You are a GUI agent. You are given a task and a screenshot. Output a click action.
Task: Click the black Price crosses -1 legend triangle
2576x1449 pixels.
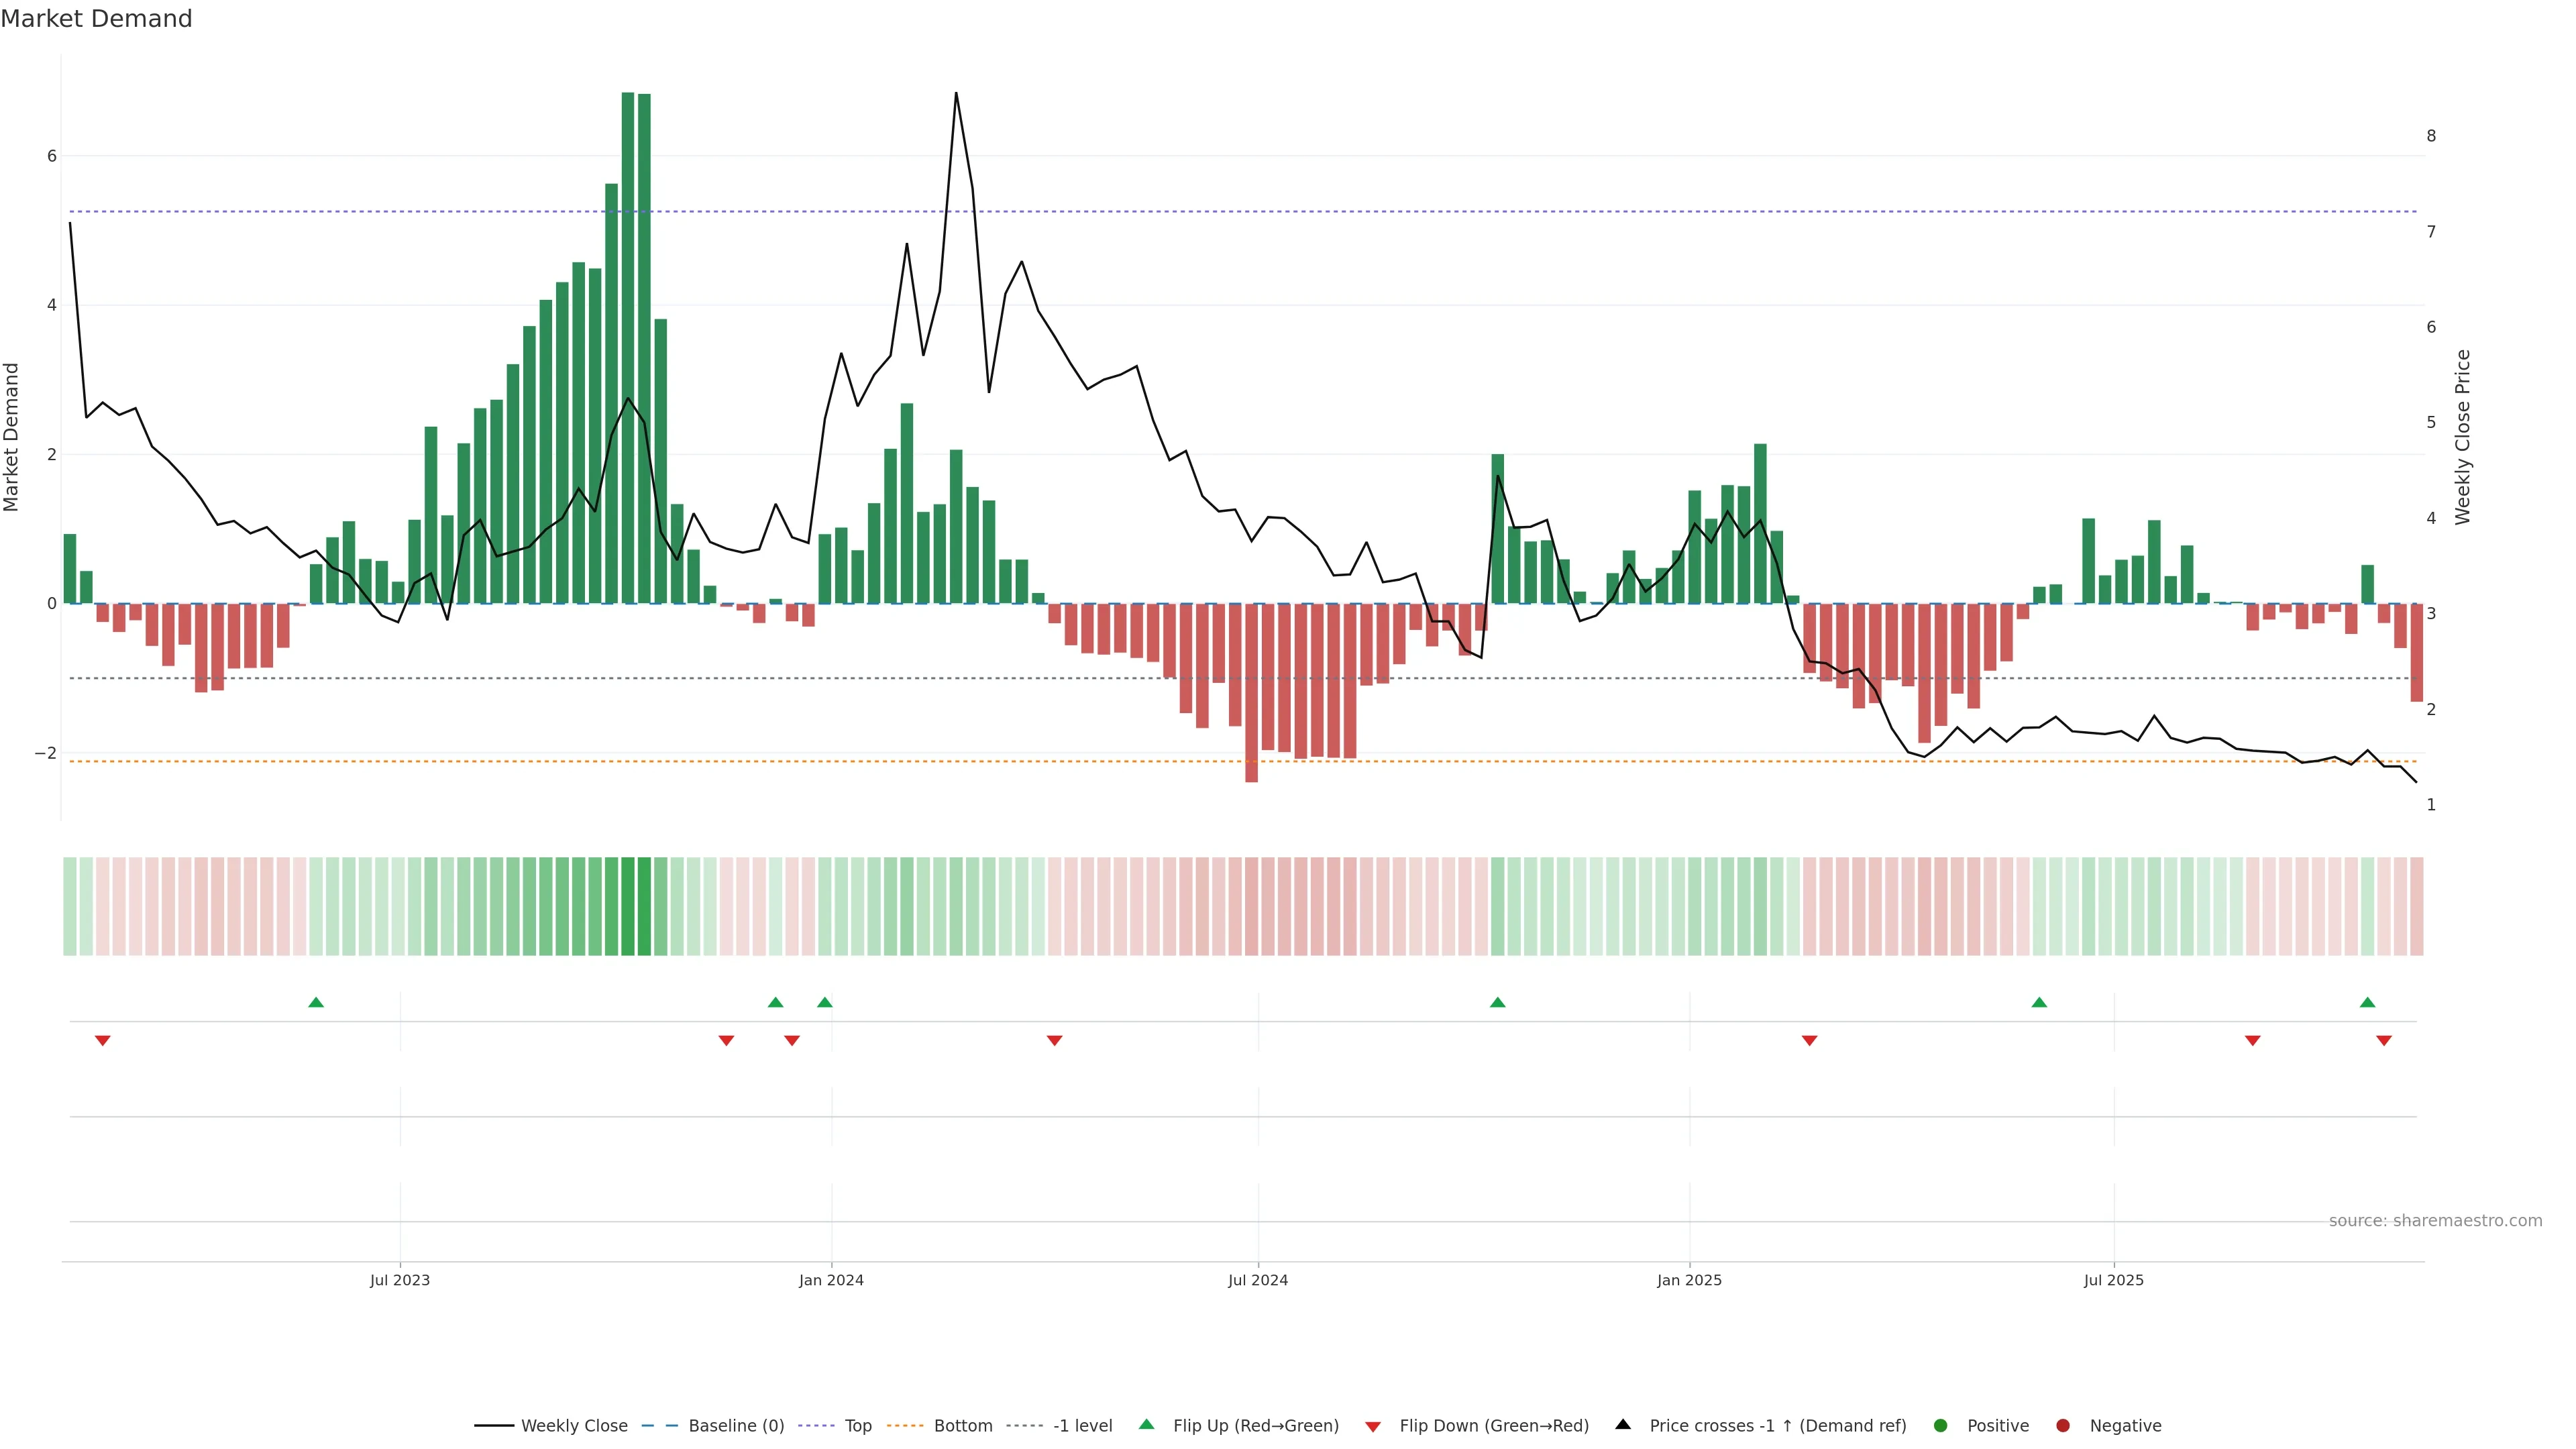[x=1623, y=1424]
